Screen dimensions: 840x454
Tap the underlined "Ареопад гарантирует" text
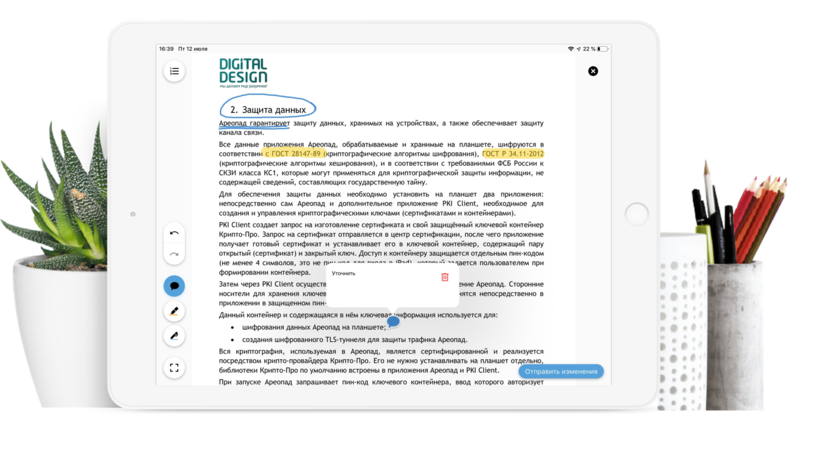pyautogui.click(x=254, y=123)
